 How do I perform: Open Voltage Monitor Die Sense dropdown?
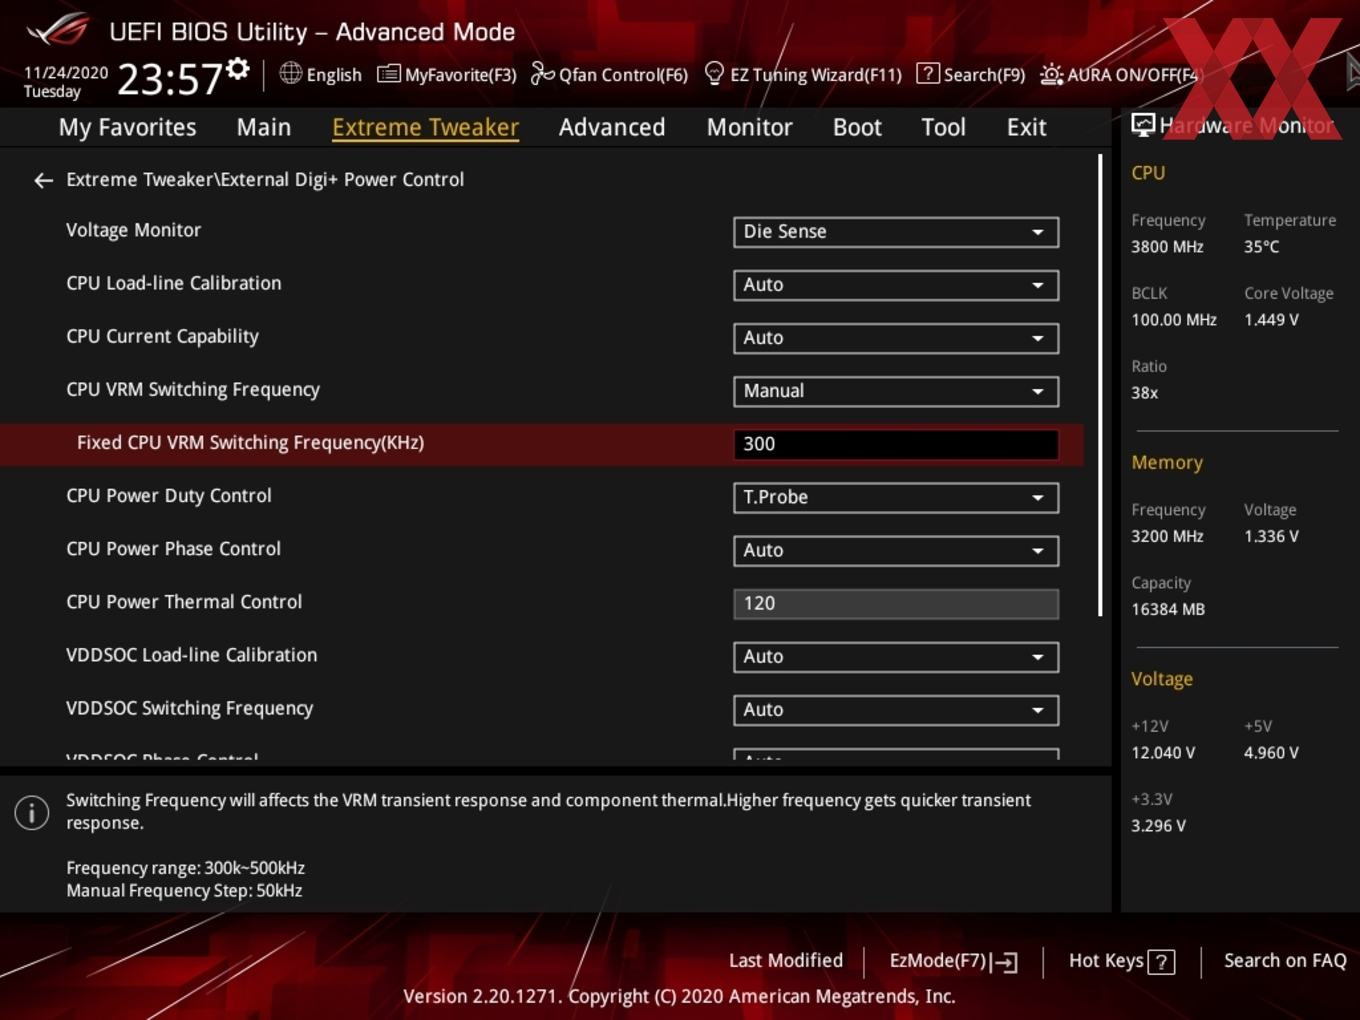coord(896,232)
